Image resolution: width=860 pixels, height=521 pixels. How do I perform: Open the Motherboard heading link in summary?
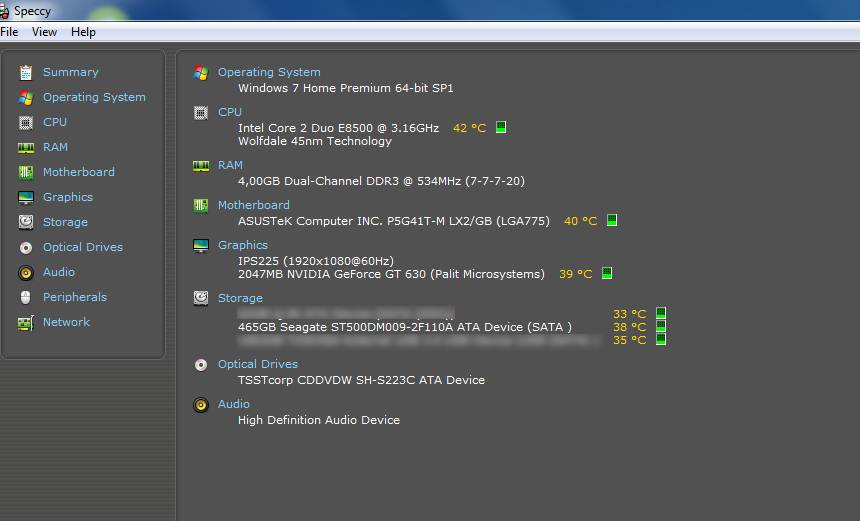click(254, 205)
